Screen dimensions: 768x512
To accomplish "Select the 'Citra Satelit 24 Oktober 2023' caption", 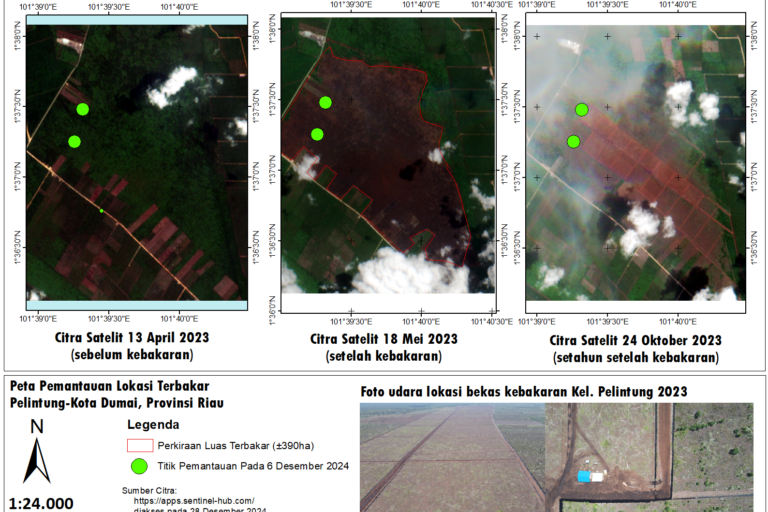I will tap(635, 340).
